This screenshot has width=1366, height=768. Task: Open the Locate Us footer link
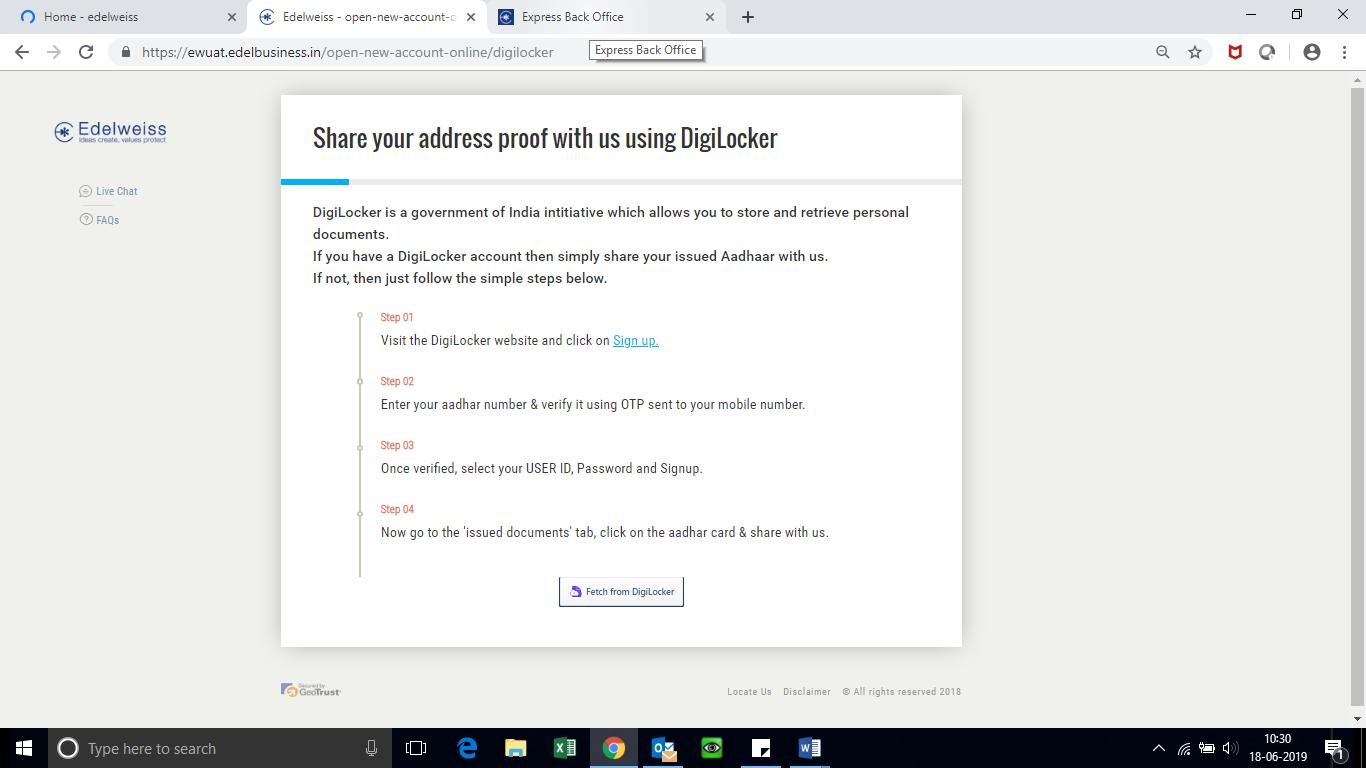pyautogui.click(x=749, y=692)
